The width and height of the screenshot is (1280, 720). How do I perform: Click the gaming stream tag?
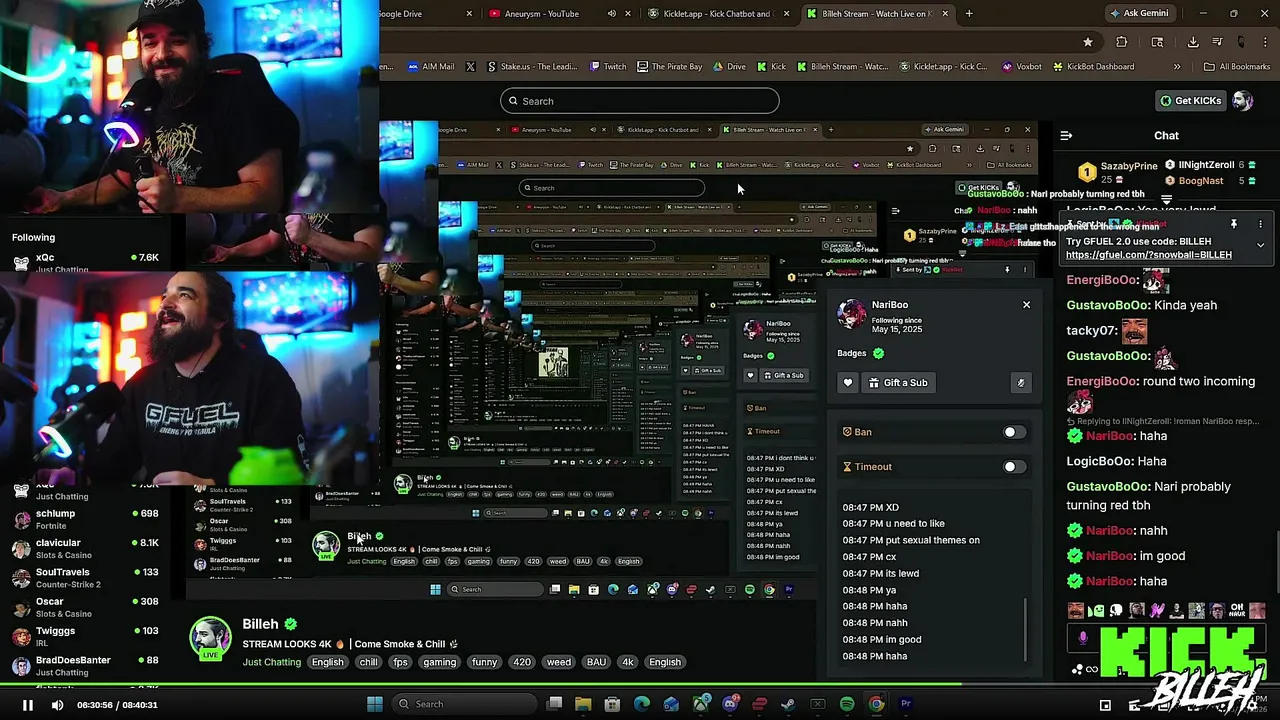coord(439,662)
